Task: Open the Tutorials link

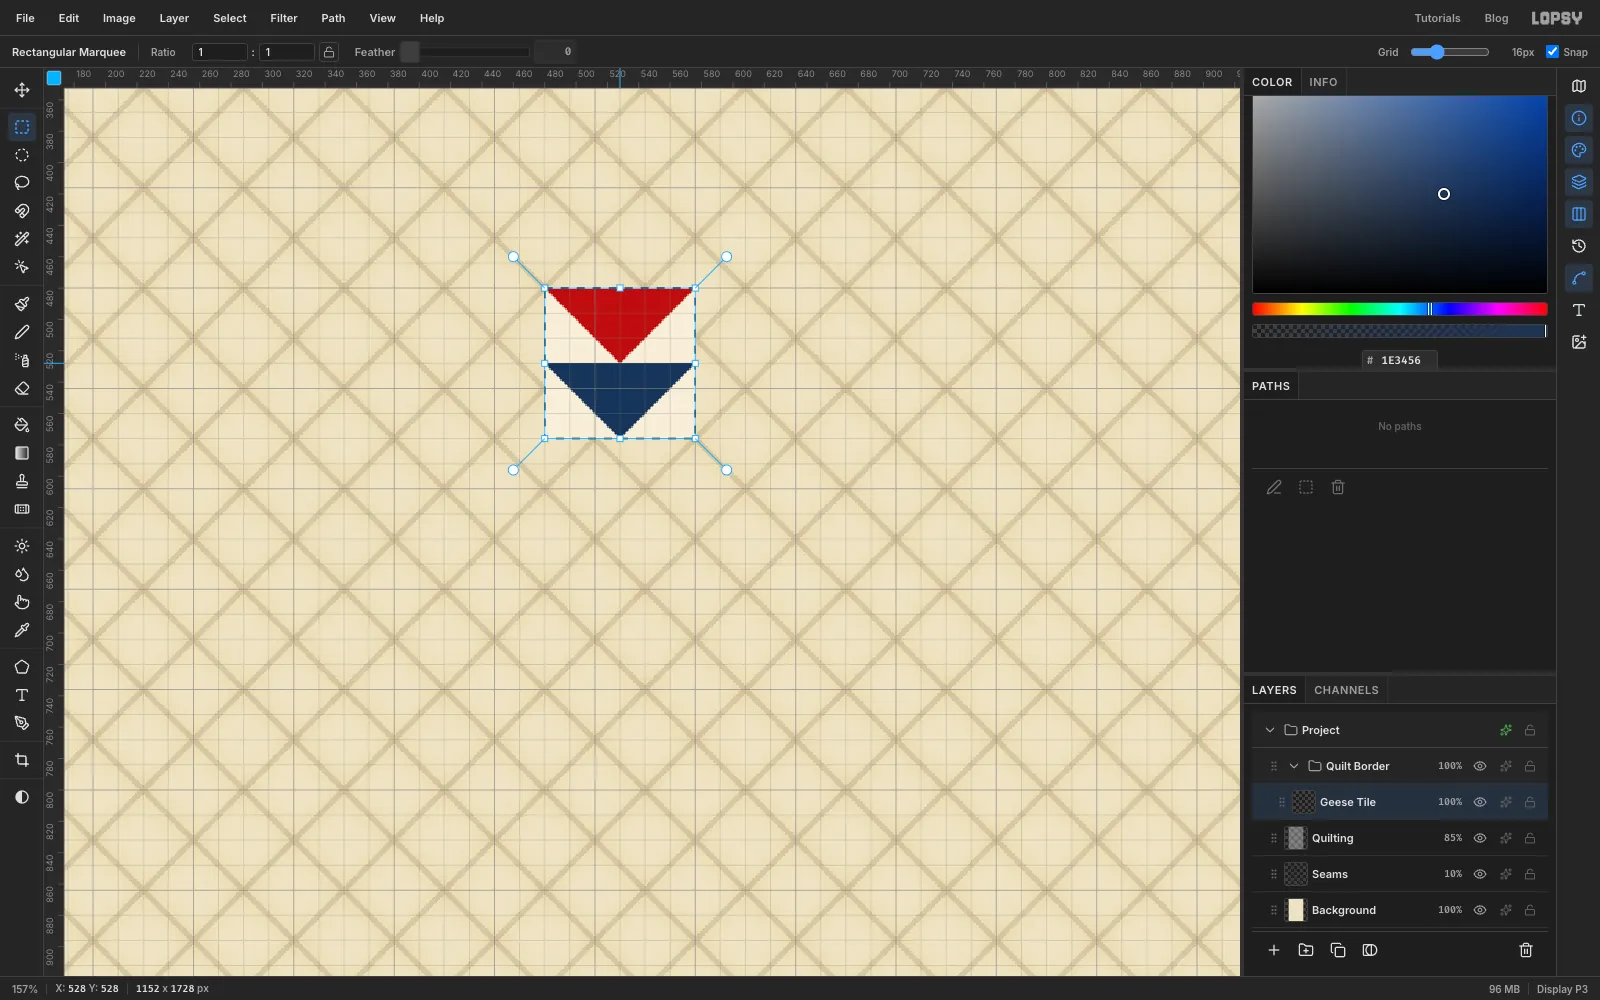Action: pos(1437,18)
